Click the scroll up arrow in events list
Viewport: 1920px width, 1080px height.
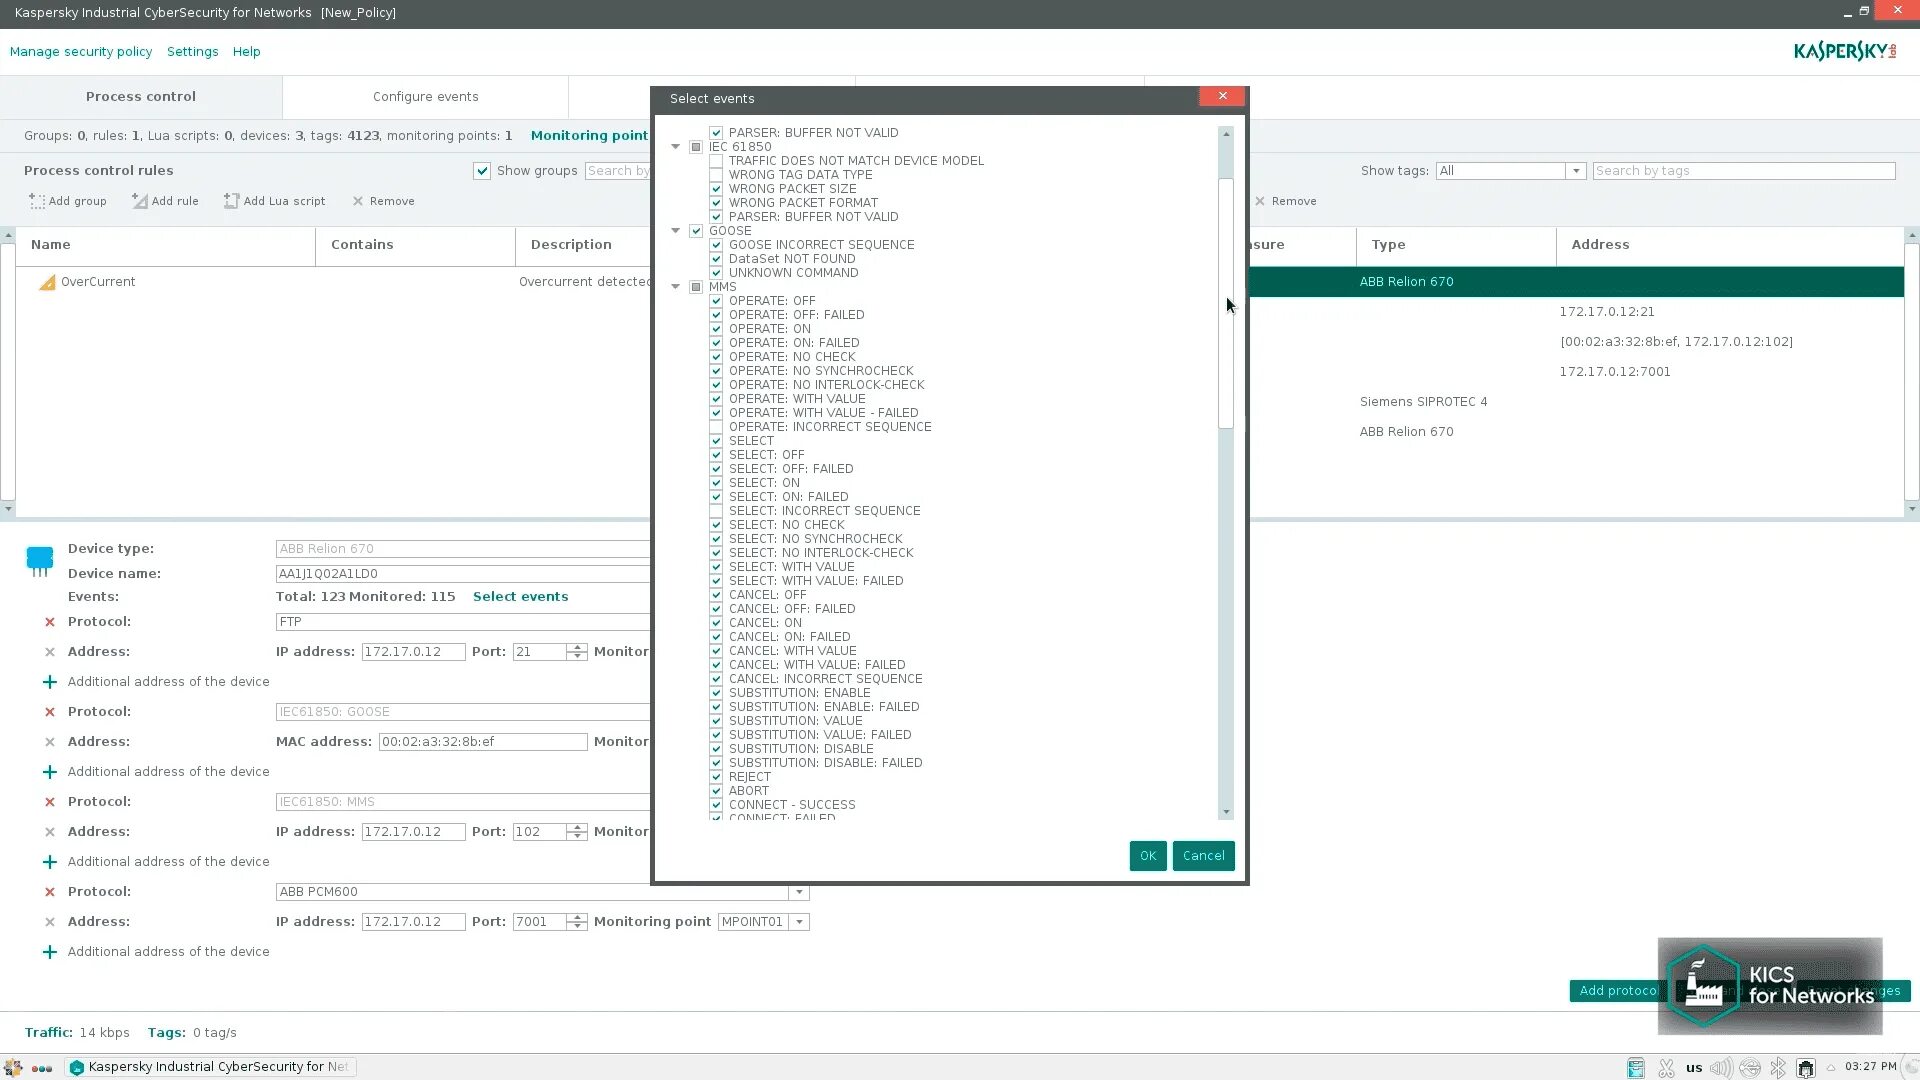(1226, 134)
